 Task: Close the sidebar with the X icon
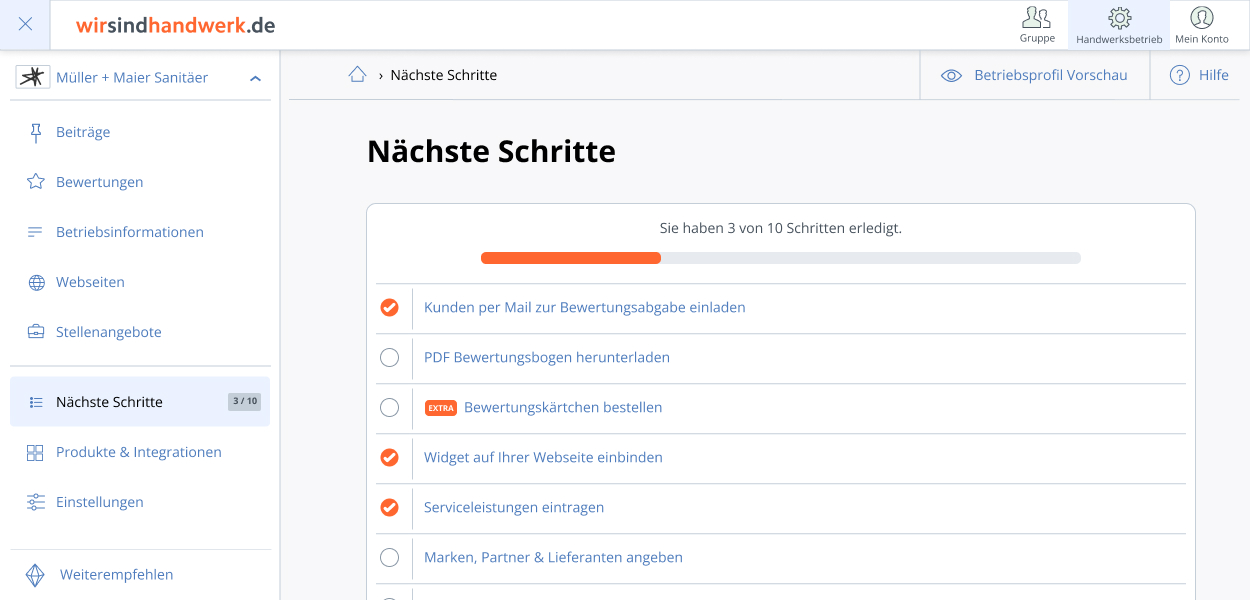pos(25,24)
